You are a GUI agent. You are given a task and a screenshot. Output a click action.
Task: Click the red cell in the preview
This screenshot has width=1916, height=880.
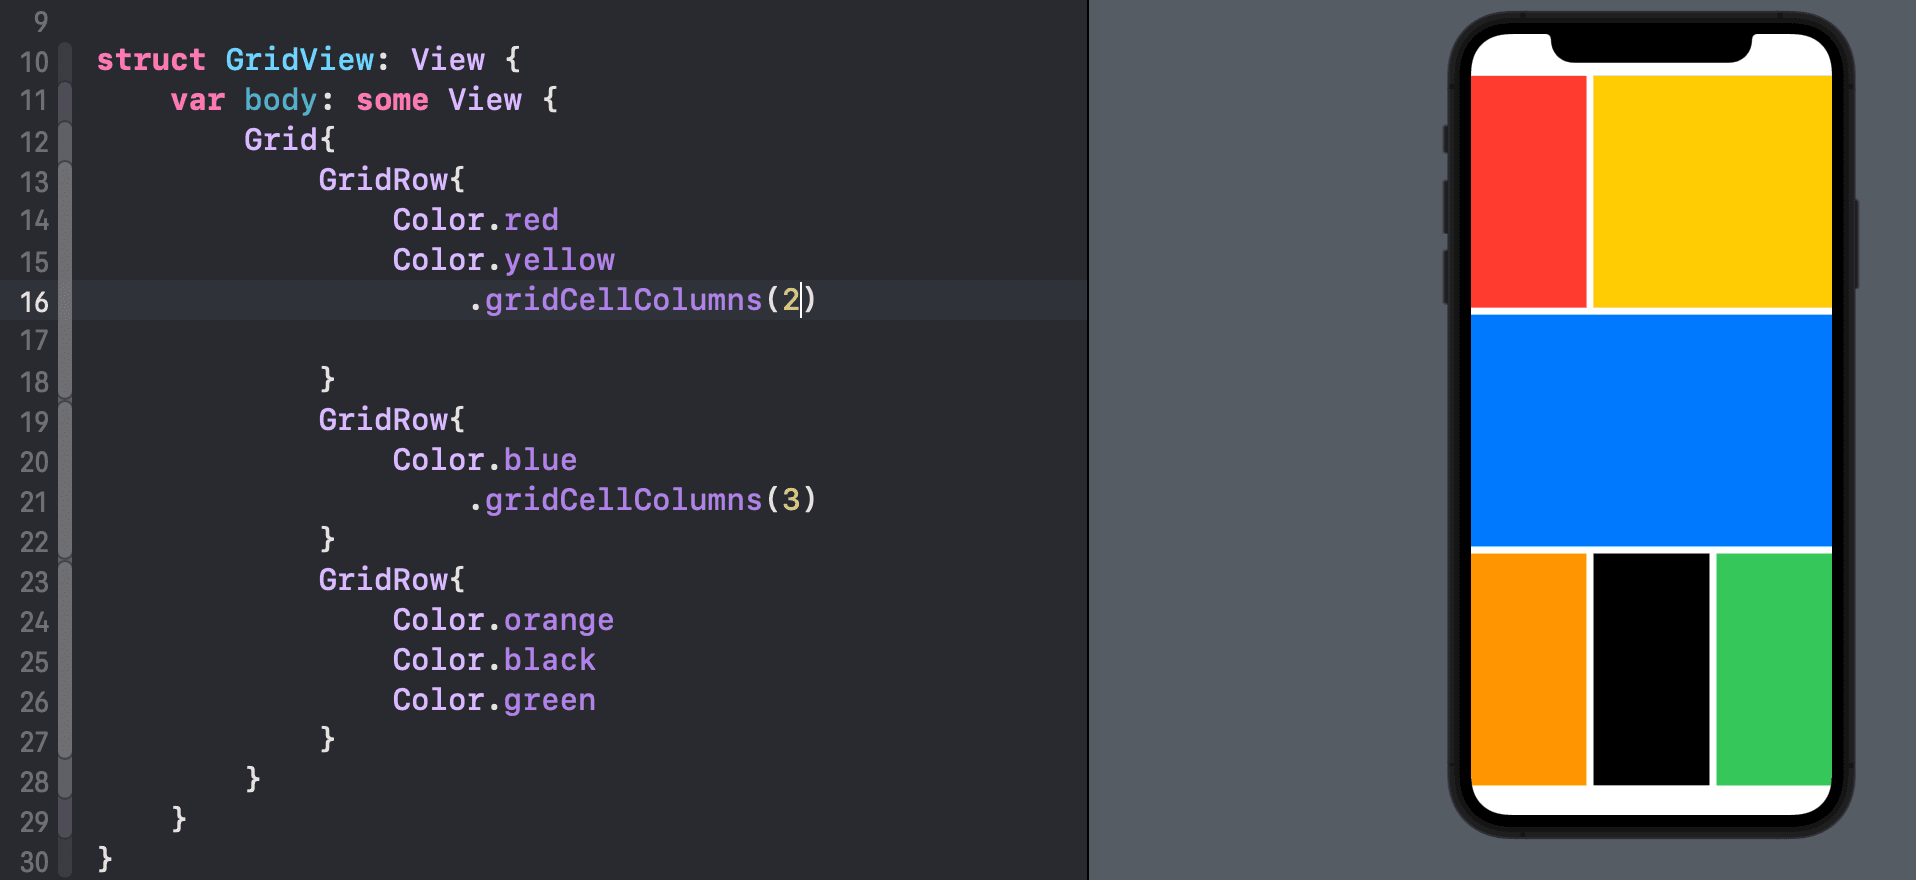[1528, 191]
